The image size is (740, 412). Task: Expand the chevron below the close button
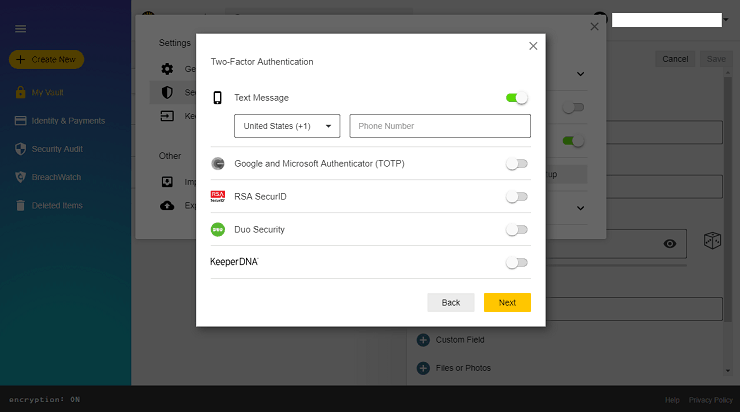(580, 74)
